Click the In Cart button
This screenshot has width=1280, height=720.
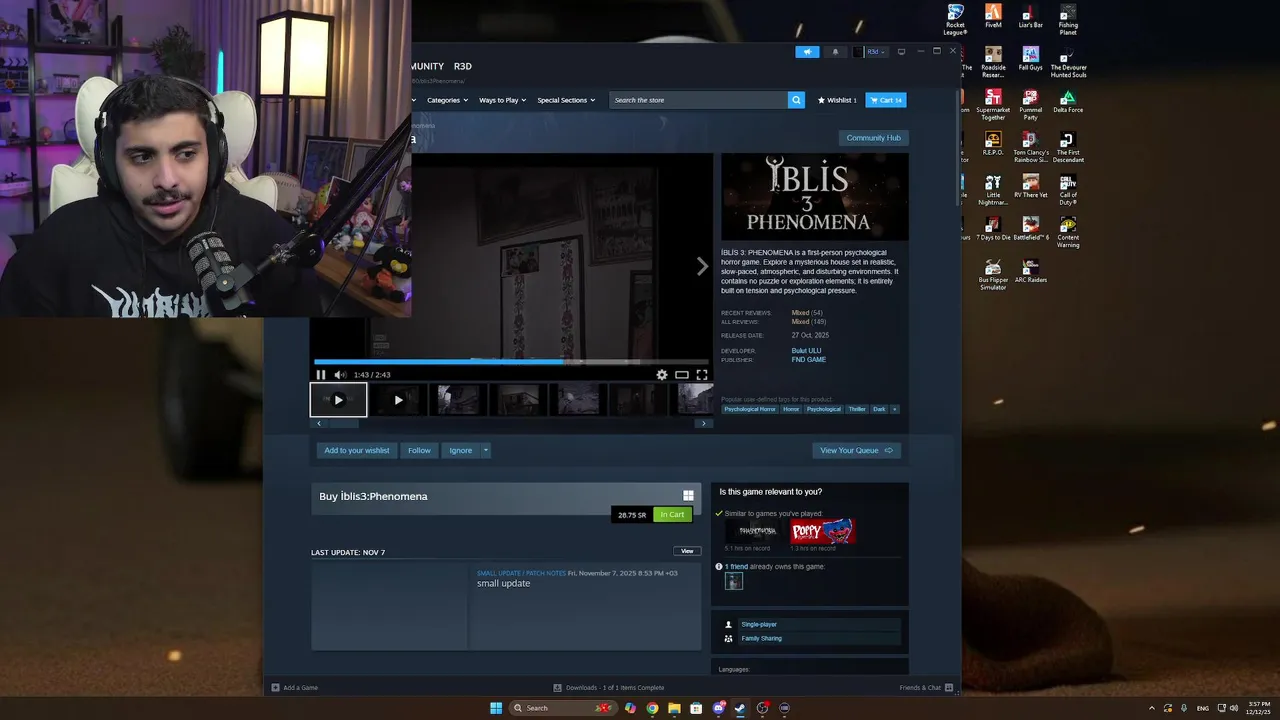[x=672, y=515]
